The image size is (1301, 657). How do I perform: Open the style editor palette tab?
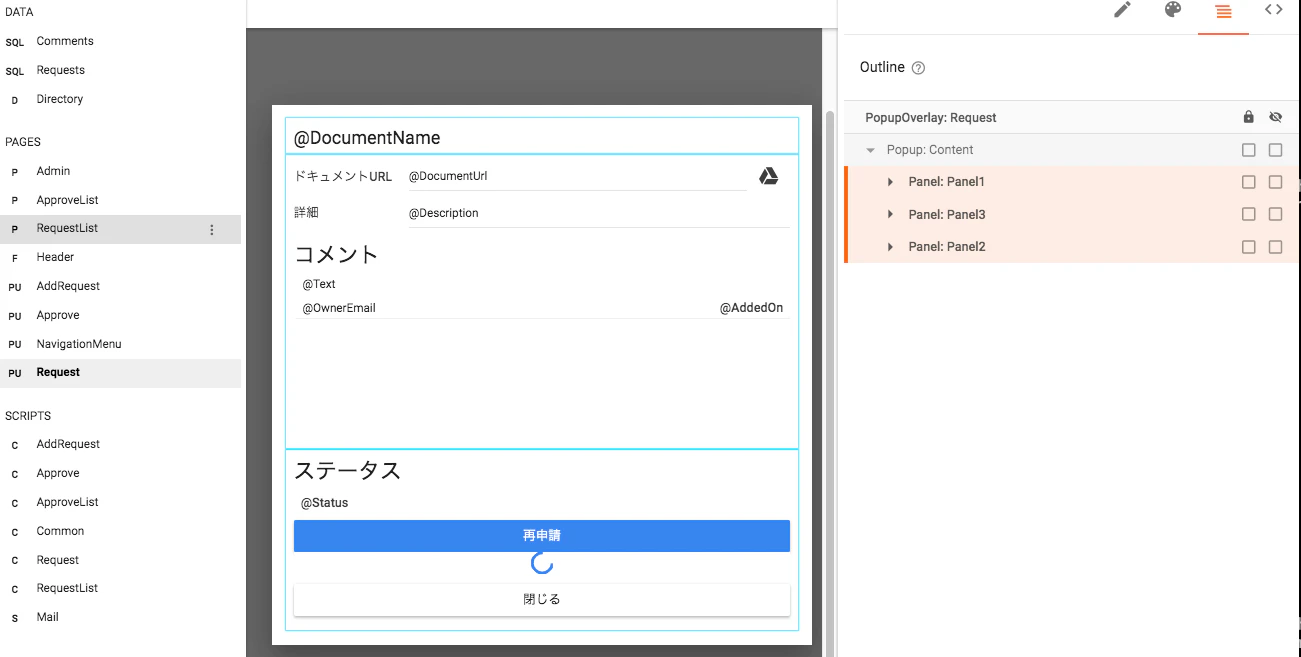pyautogui.click(x=1173, y=10)
